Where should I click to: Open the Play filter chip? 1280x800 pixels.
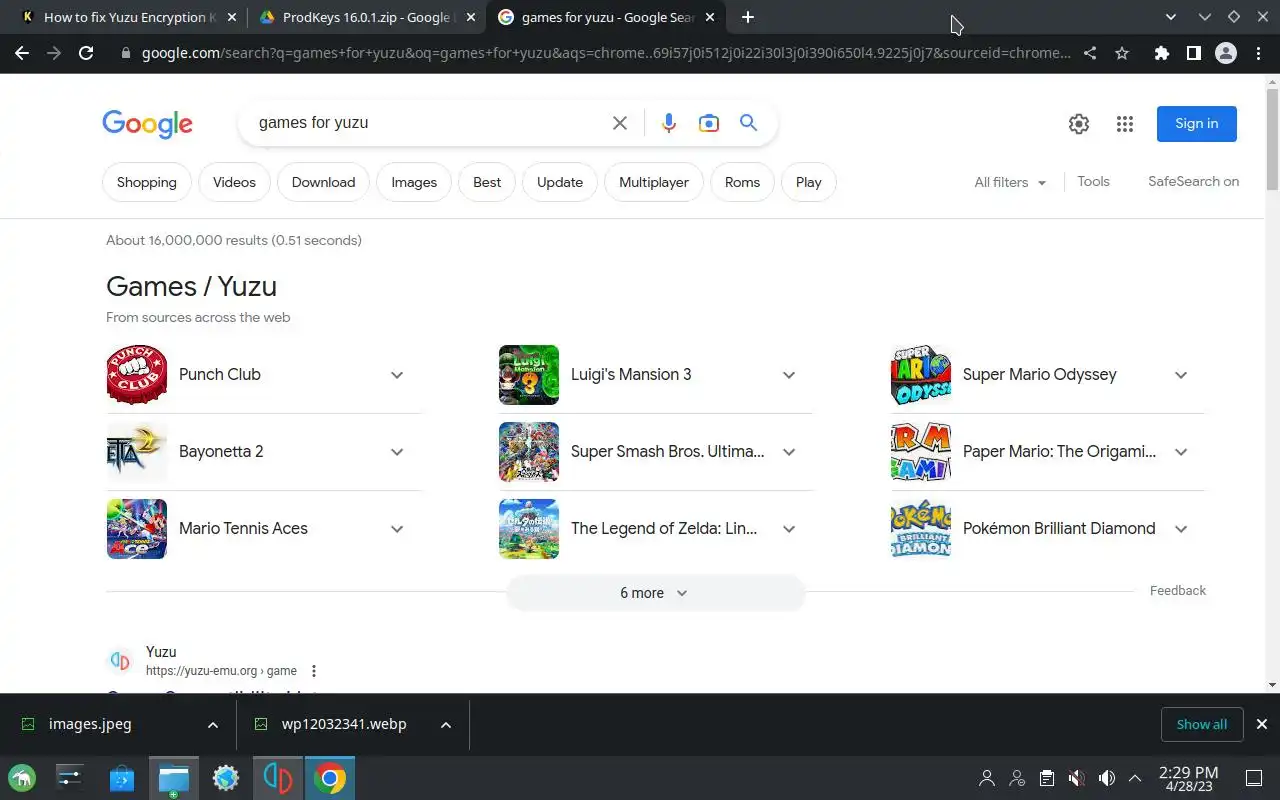[x=809, y=182]
